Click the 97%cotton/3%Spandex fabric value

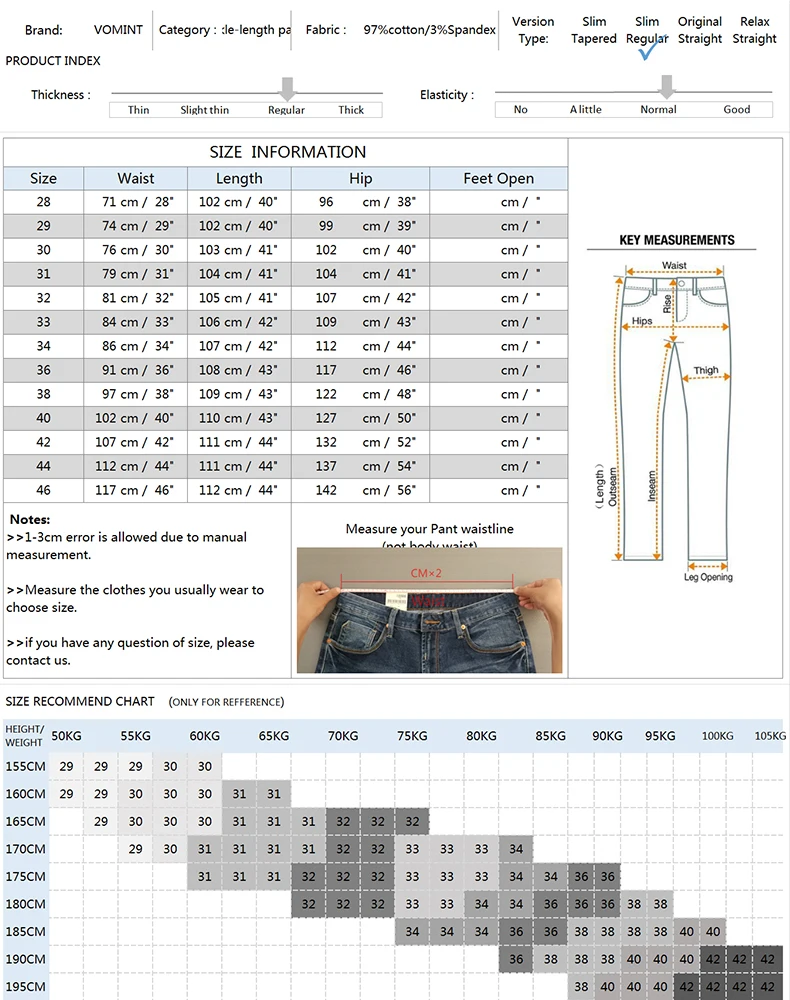pos(429,29)
